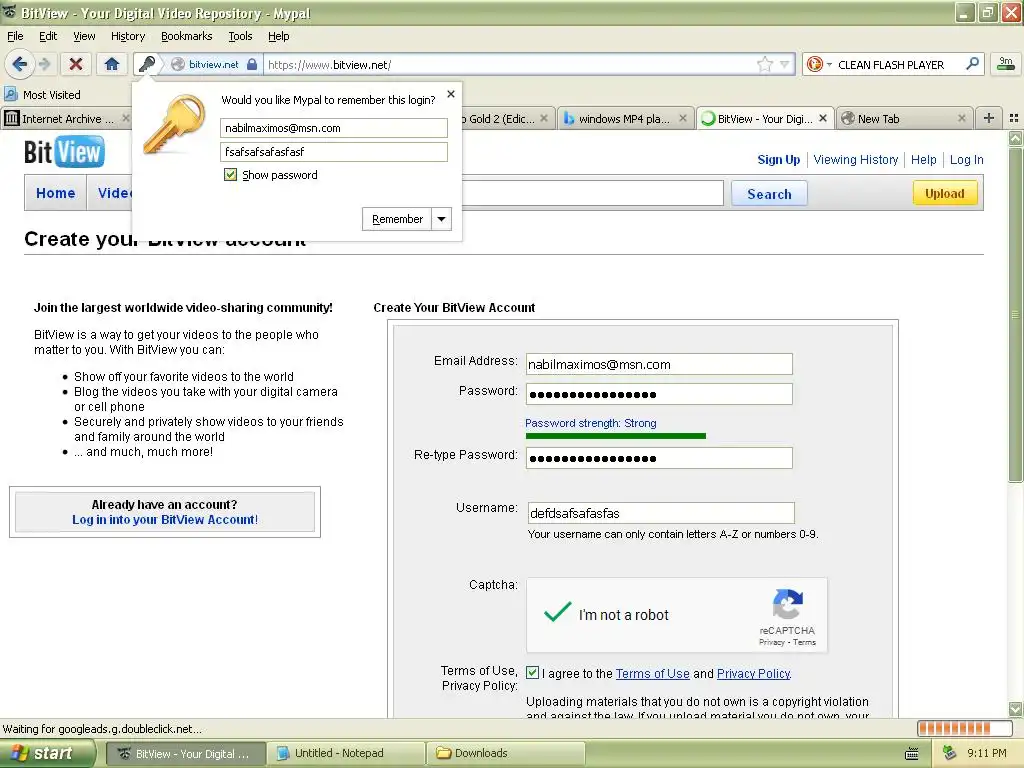Go back with the Back arrow
Viewport: 1024px width, 768px height.
(x=19, y=64)
